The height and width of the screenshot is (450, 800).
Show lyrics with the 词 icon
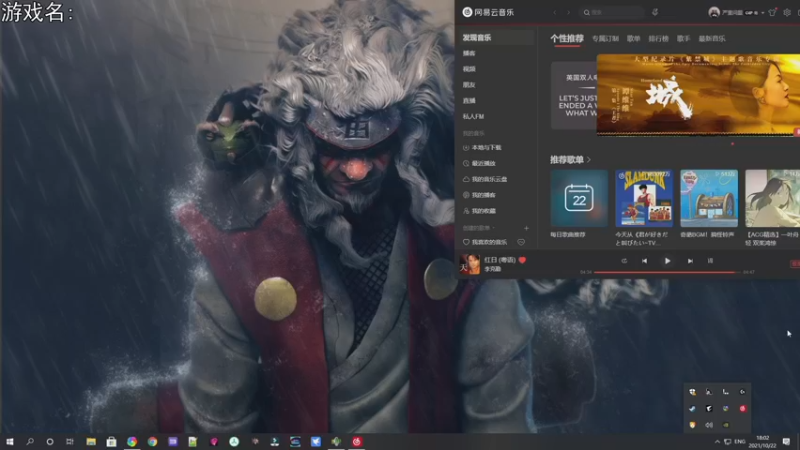click(710, 261)
